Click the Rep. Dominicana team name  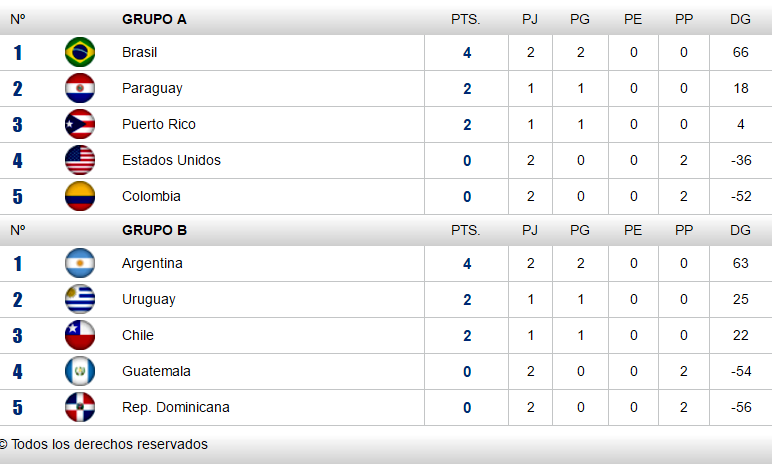point(176,407)
